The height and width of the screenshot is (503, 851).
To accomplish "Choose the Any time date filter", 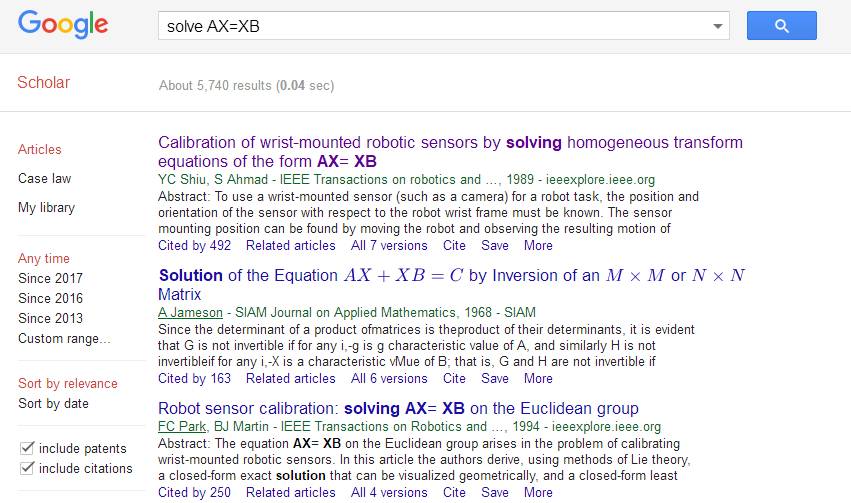I will 43,258.
